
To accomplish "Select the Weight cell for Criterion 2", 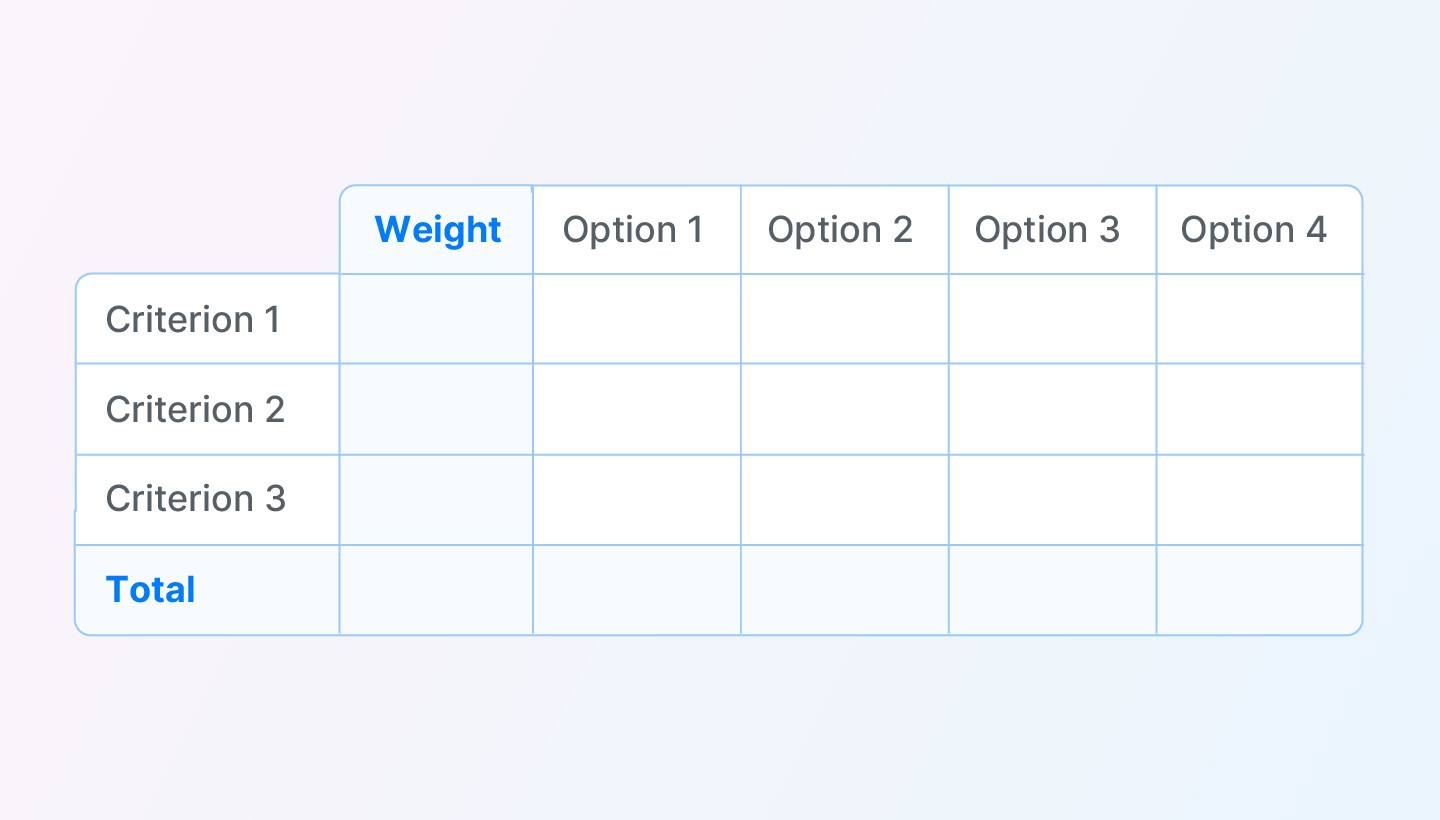I will coord(437,410).
